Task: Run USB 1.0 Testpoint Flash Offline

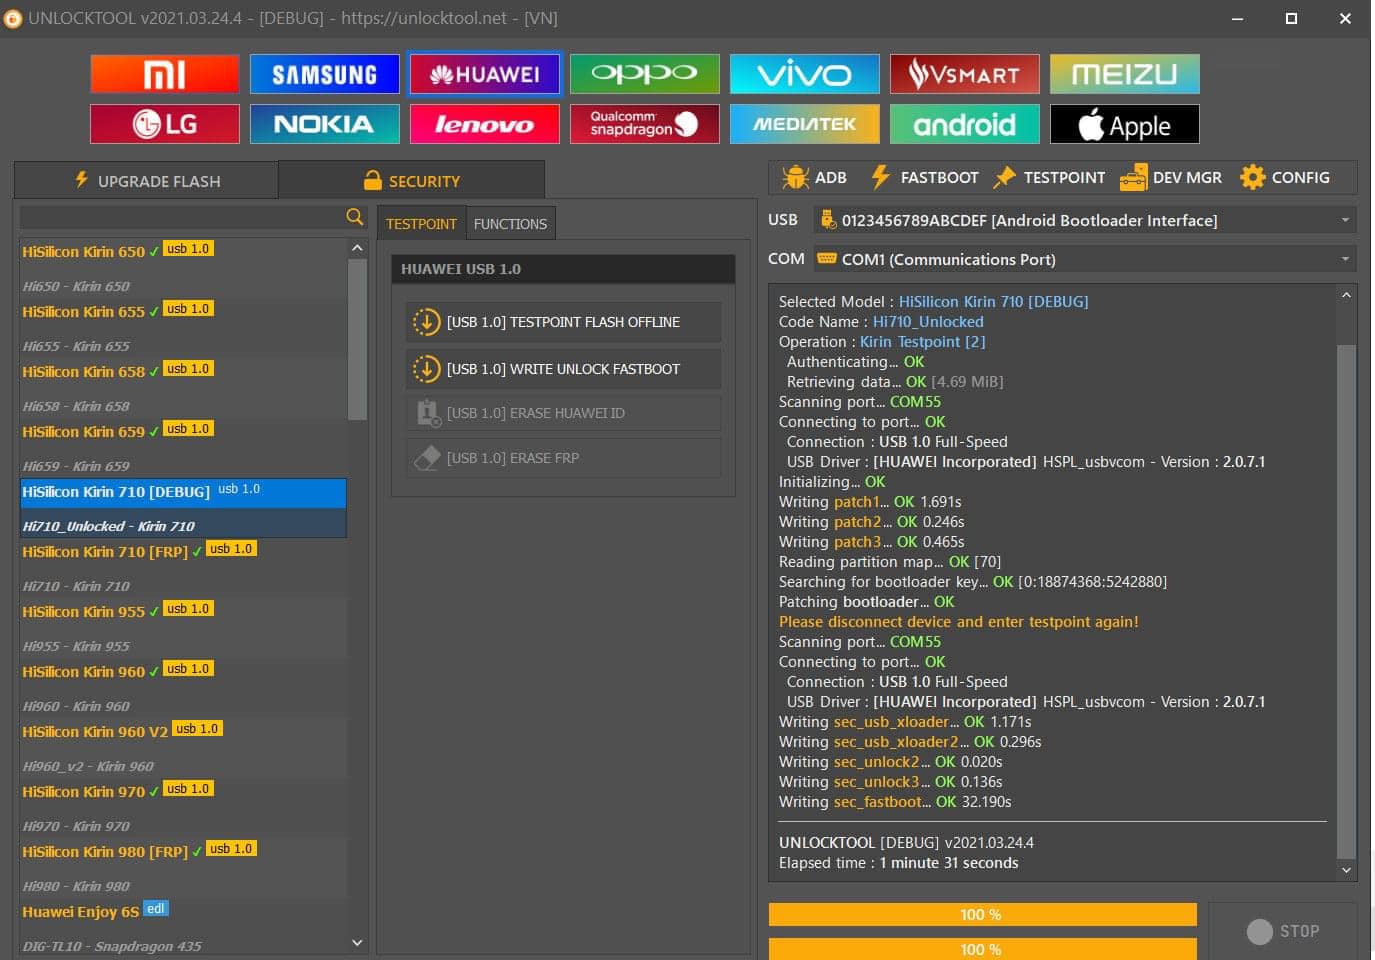Action: [563, 322]
